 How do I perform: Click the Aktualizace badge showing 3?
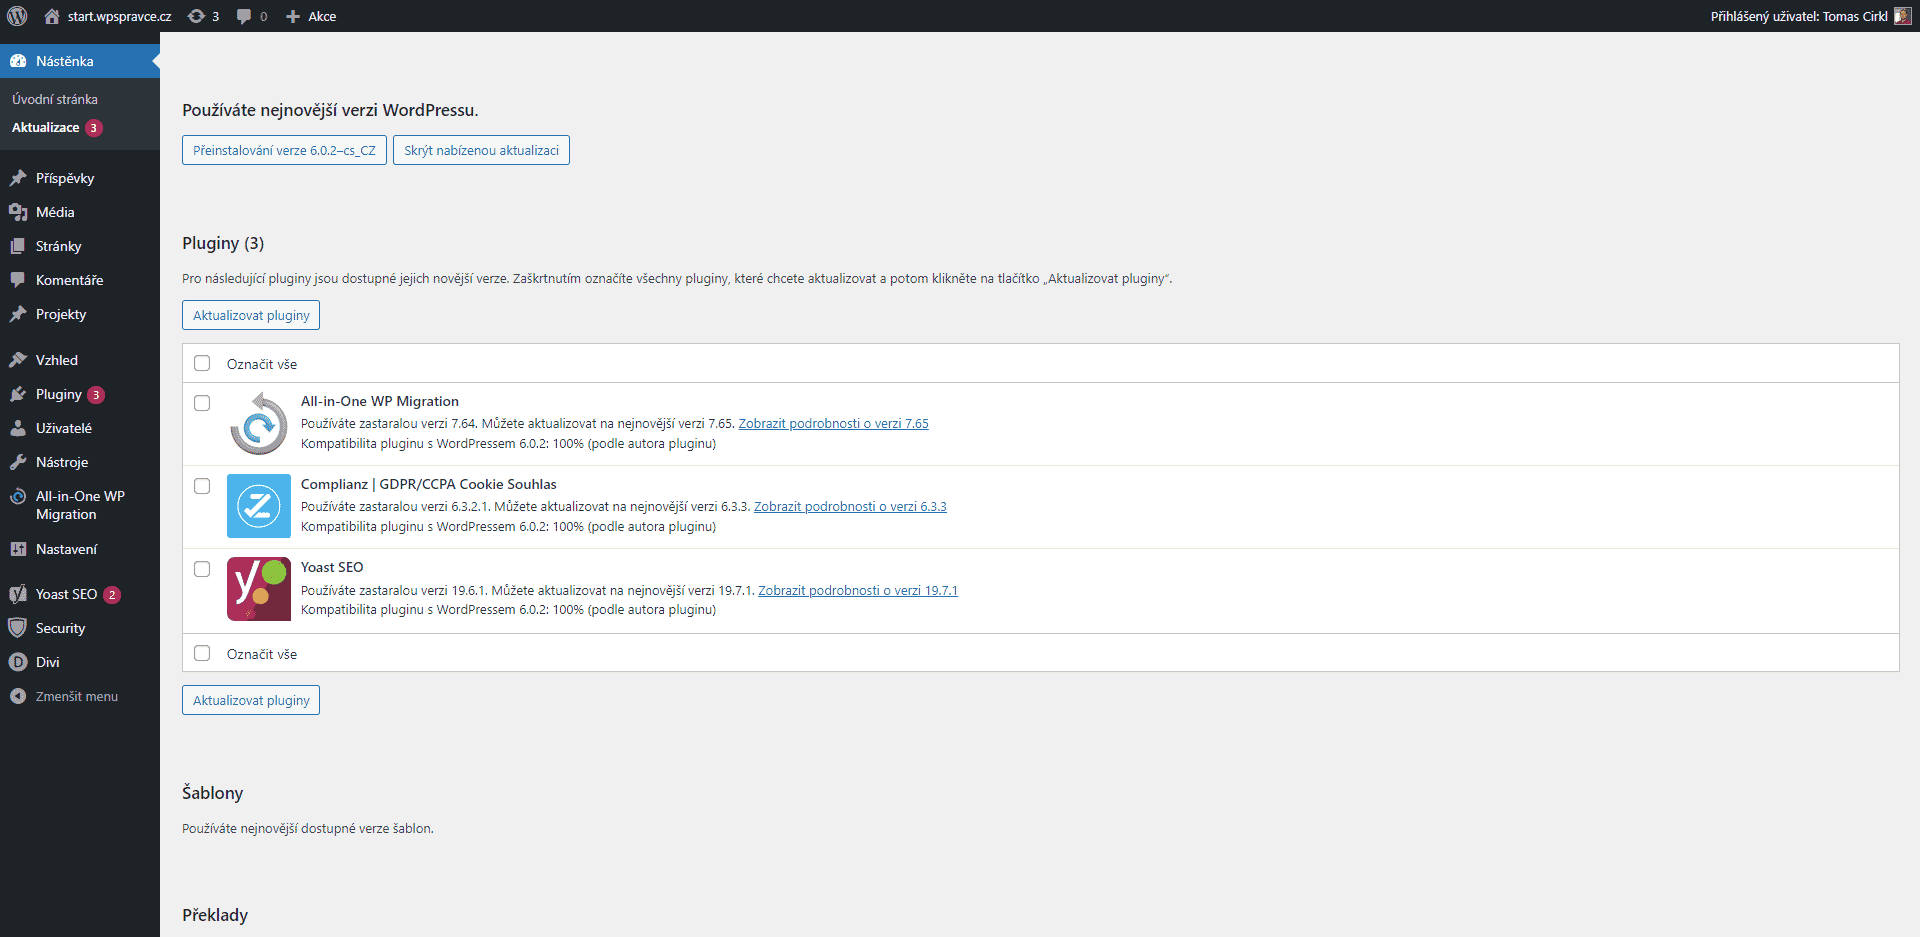pos(94,128)
